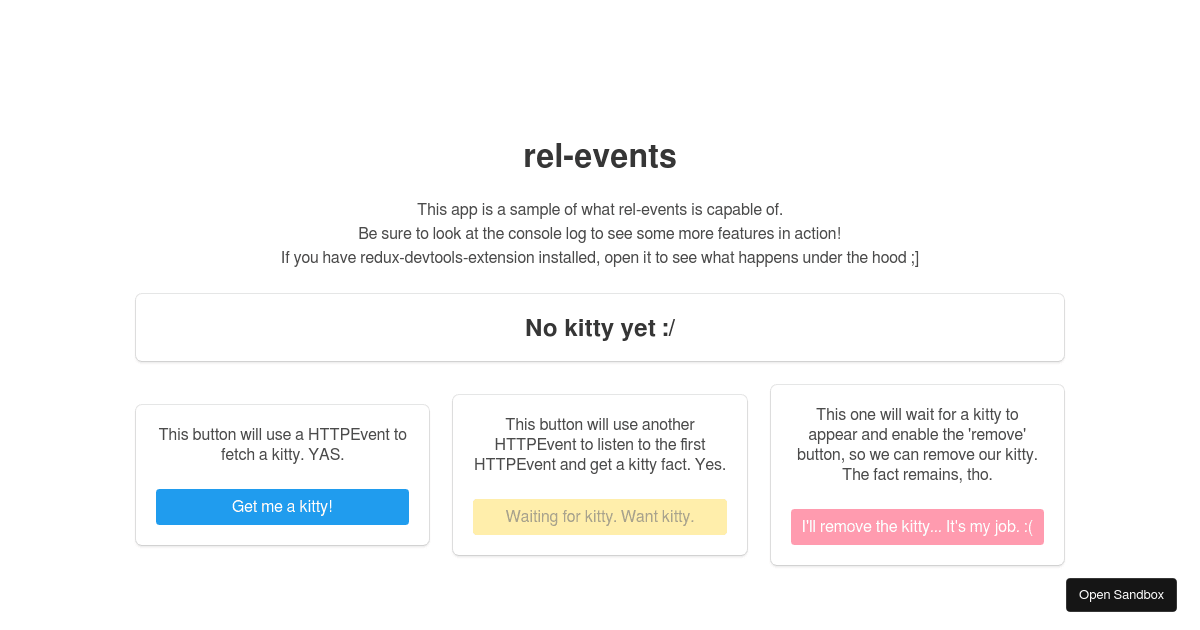Click the 'rel-events' page title

click(599, 156)
